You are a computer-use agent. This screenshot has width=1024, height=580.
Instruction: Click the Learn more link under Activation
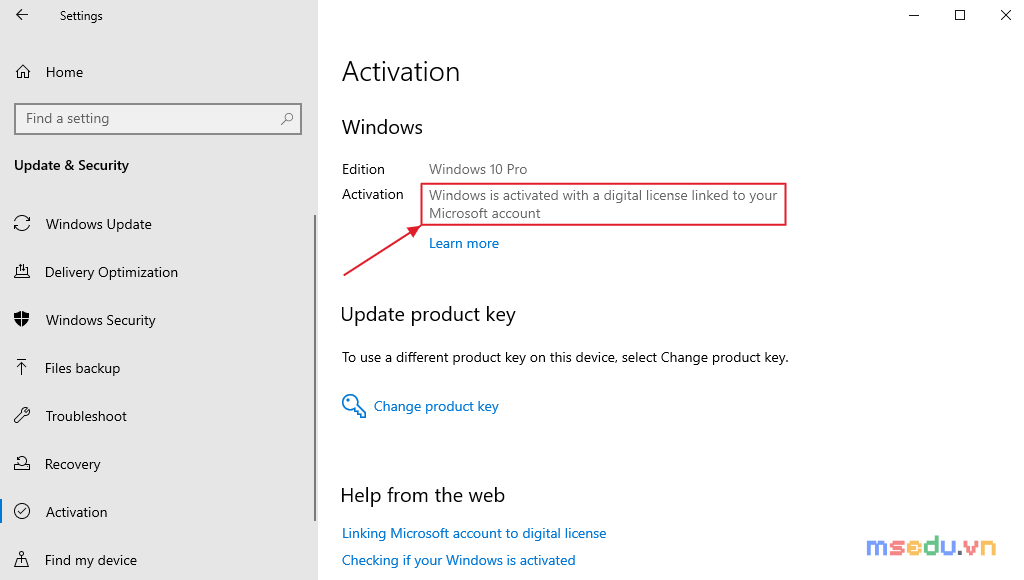tap(464, 243)
